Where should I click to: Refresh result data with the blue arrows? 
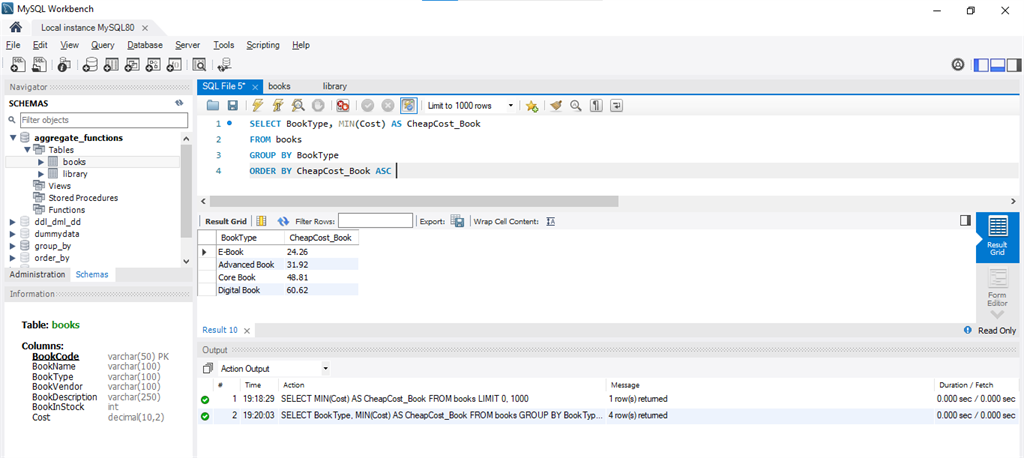(x=283, y=221)
